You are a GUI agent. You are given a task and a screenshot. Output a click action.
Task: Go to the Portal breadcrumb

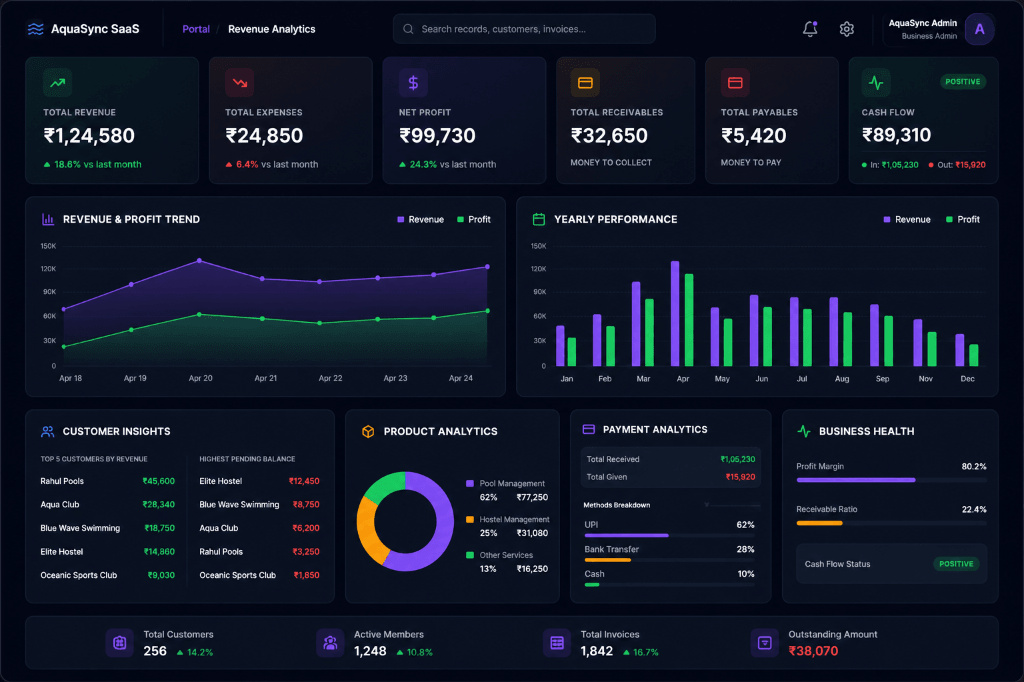pos(196,29)
